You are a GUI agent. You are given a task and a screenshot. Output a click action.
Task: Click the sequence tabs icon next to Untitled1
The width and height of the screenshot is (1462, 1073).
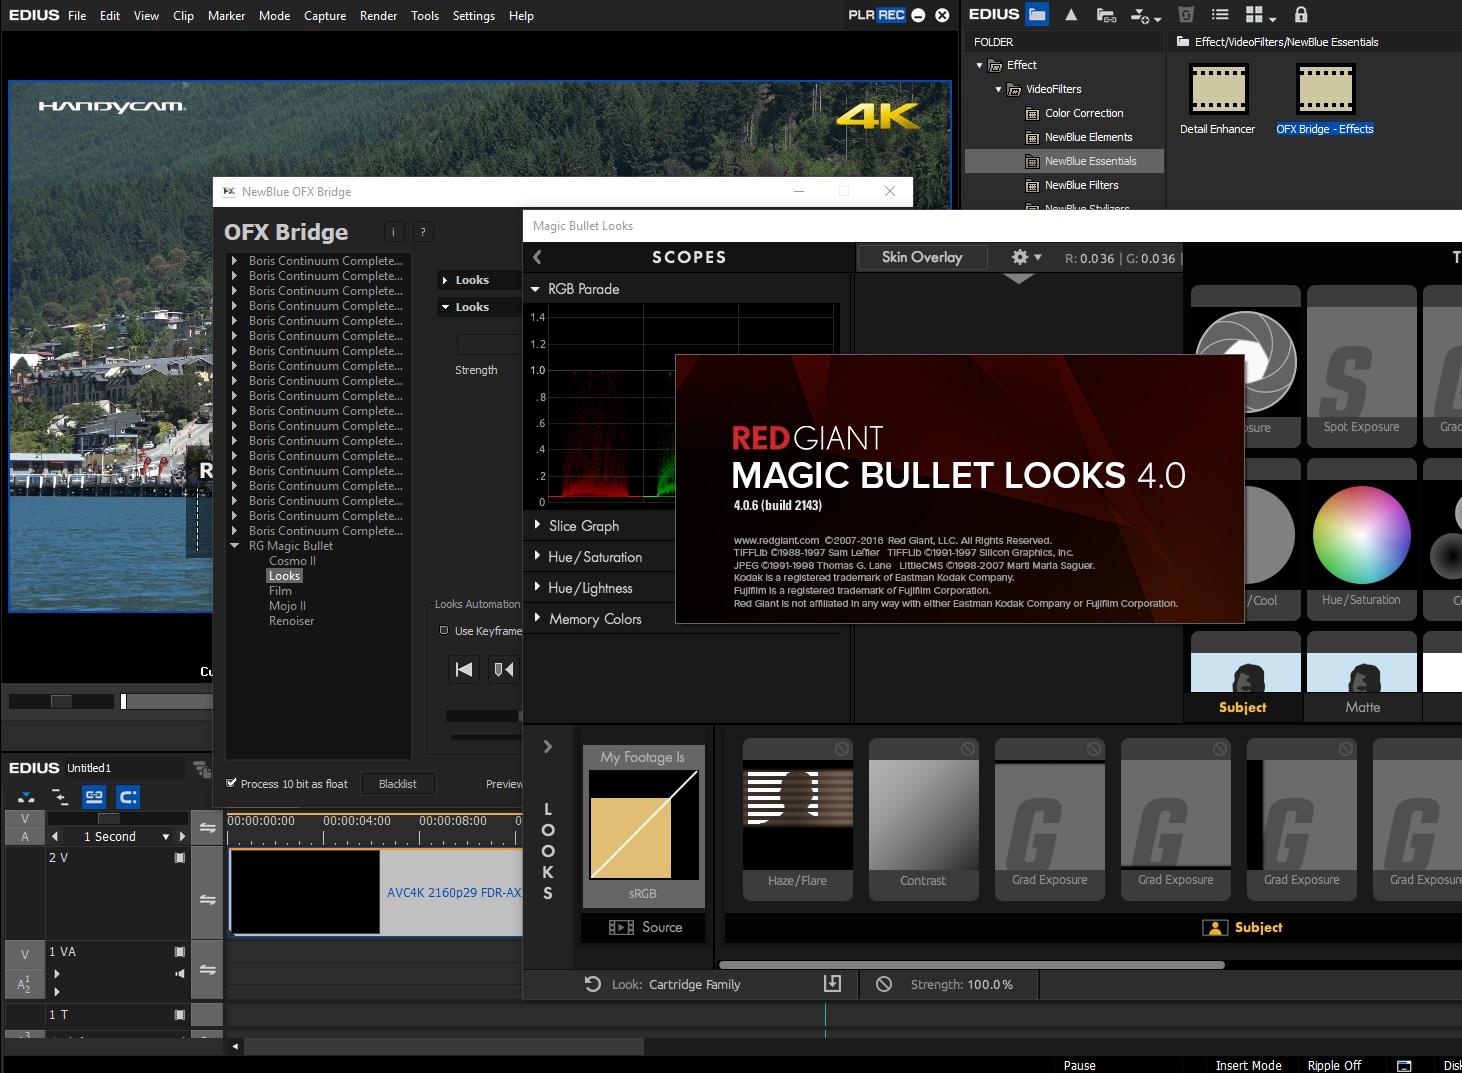(202, 769)
